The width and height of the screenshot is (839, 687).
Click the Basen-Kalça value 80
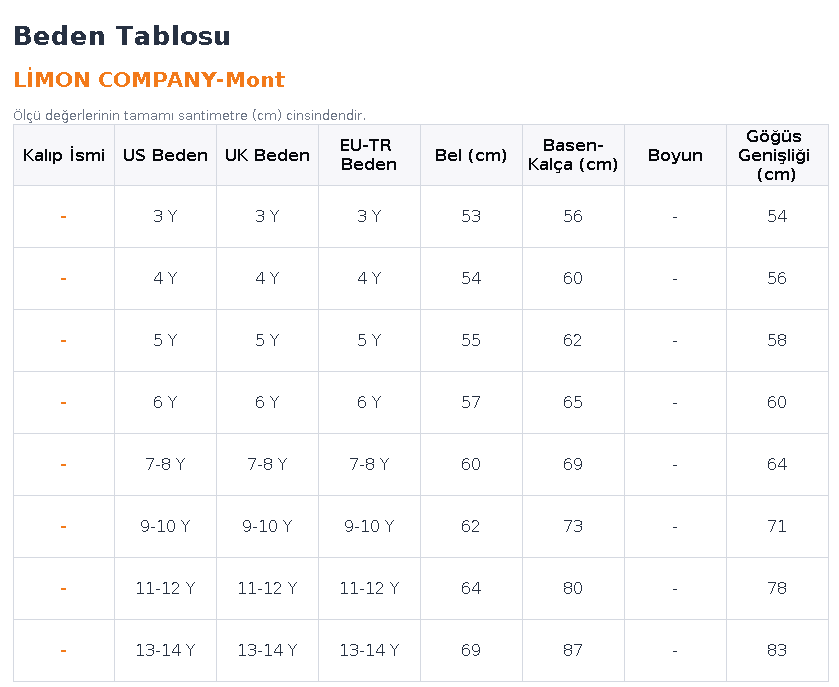click(x=573, y=589)
